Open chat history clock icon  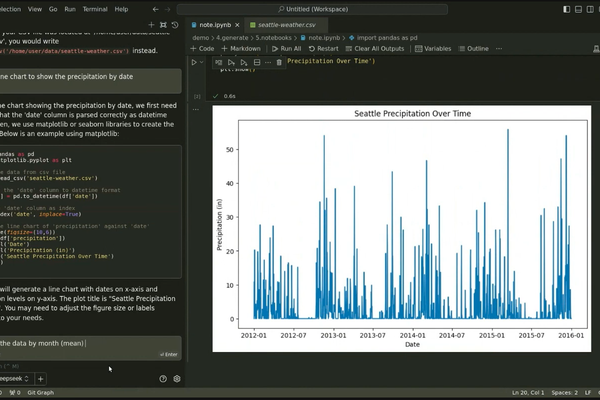[175, 24]
